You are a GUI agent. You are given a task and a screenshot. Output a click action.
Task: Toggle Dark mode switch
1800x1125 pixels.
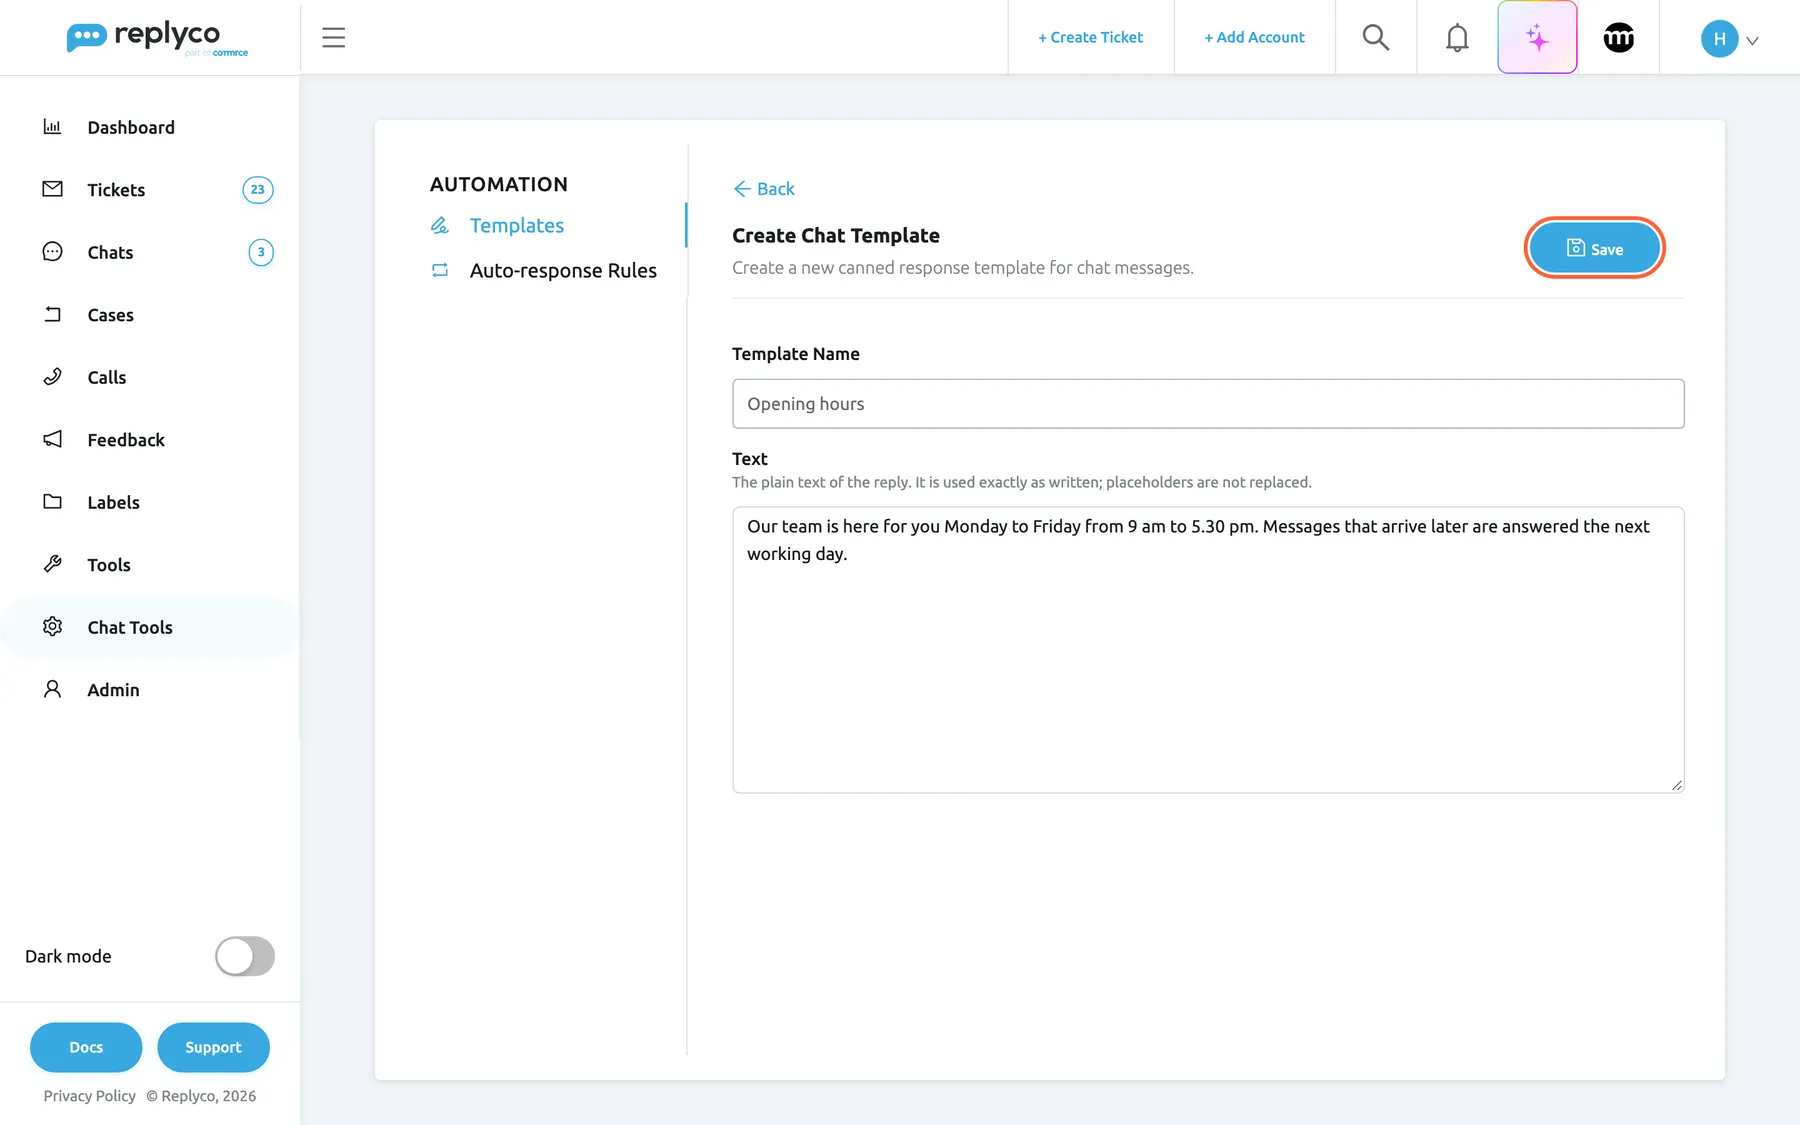click(245, 956)
